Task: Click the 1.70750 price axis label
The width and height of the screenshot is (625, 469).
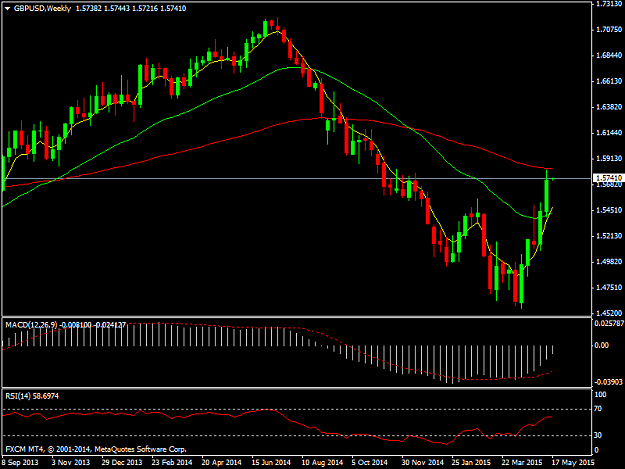Action: coord(609,29)
